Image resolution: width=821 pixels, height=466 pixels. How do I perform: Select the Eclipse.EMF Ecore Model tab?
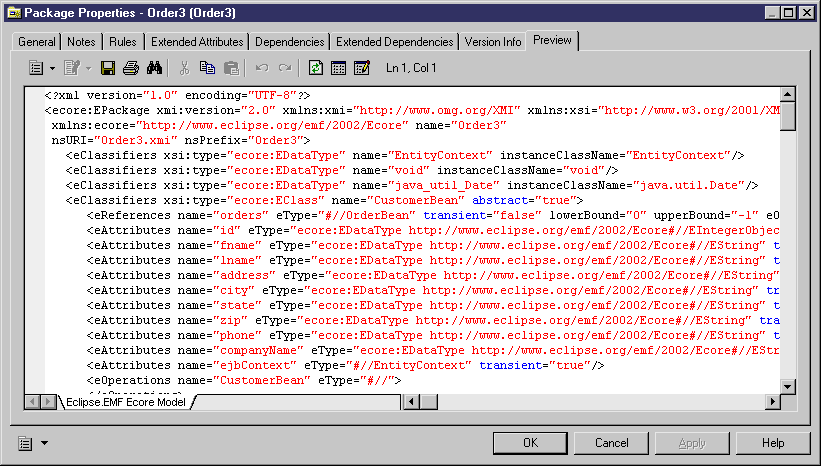tap(125, 402)
